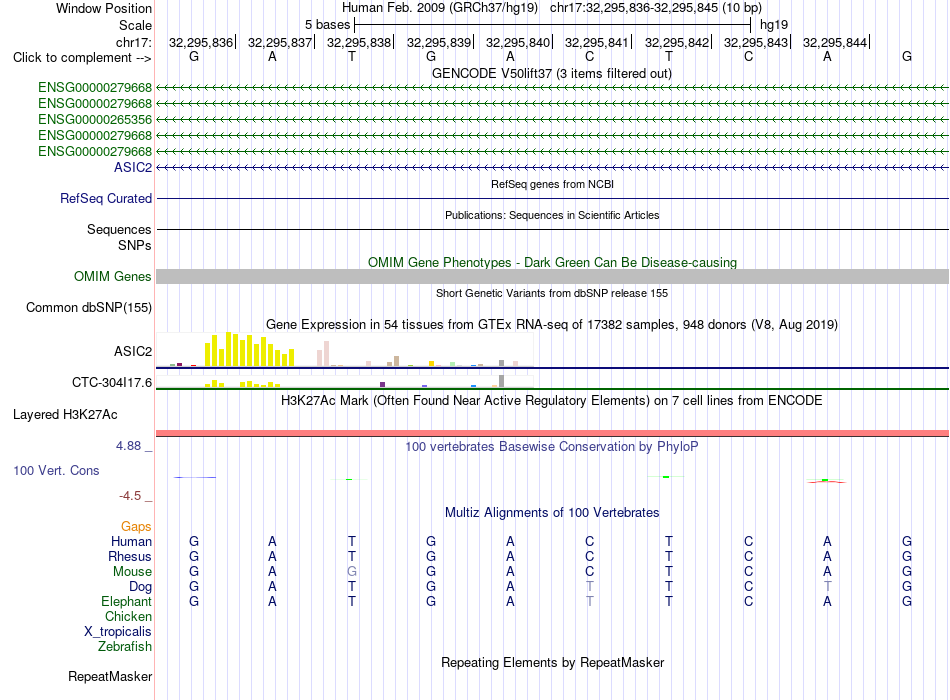Click position label 32,295,836 on the ruler
Viewport: 950px width, 700px height.
[x=201, y=42]
